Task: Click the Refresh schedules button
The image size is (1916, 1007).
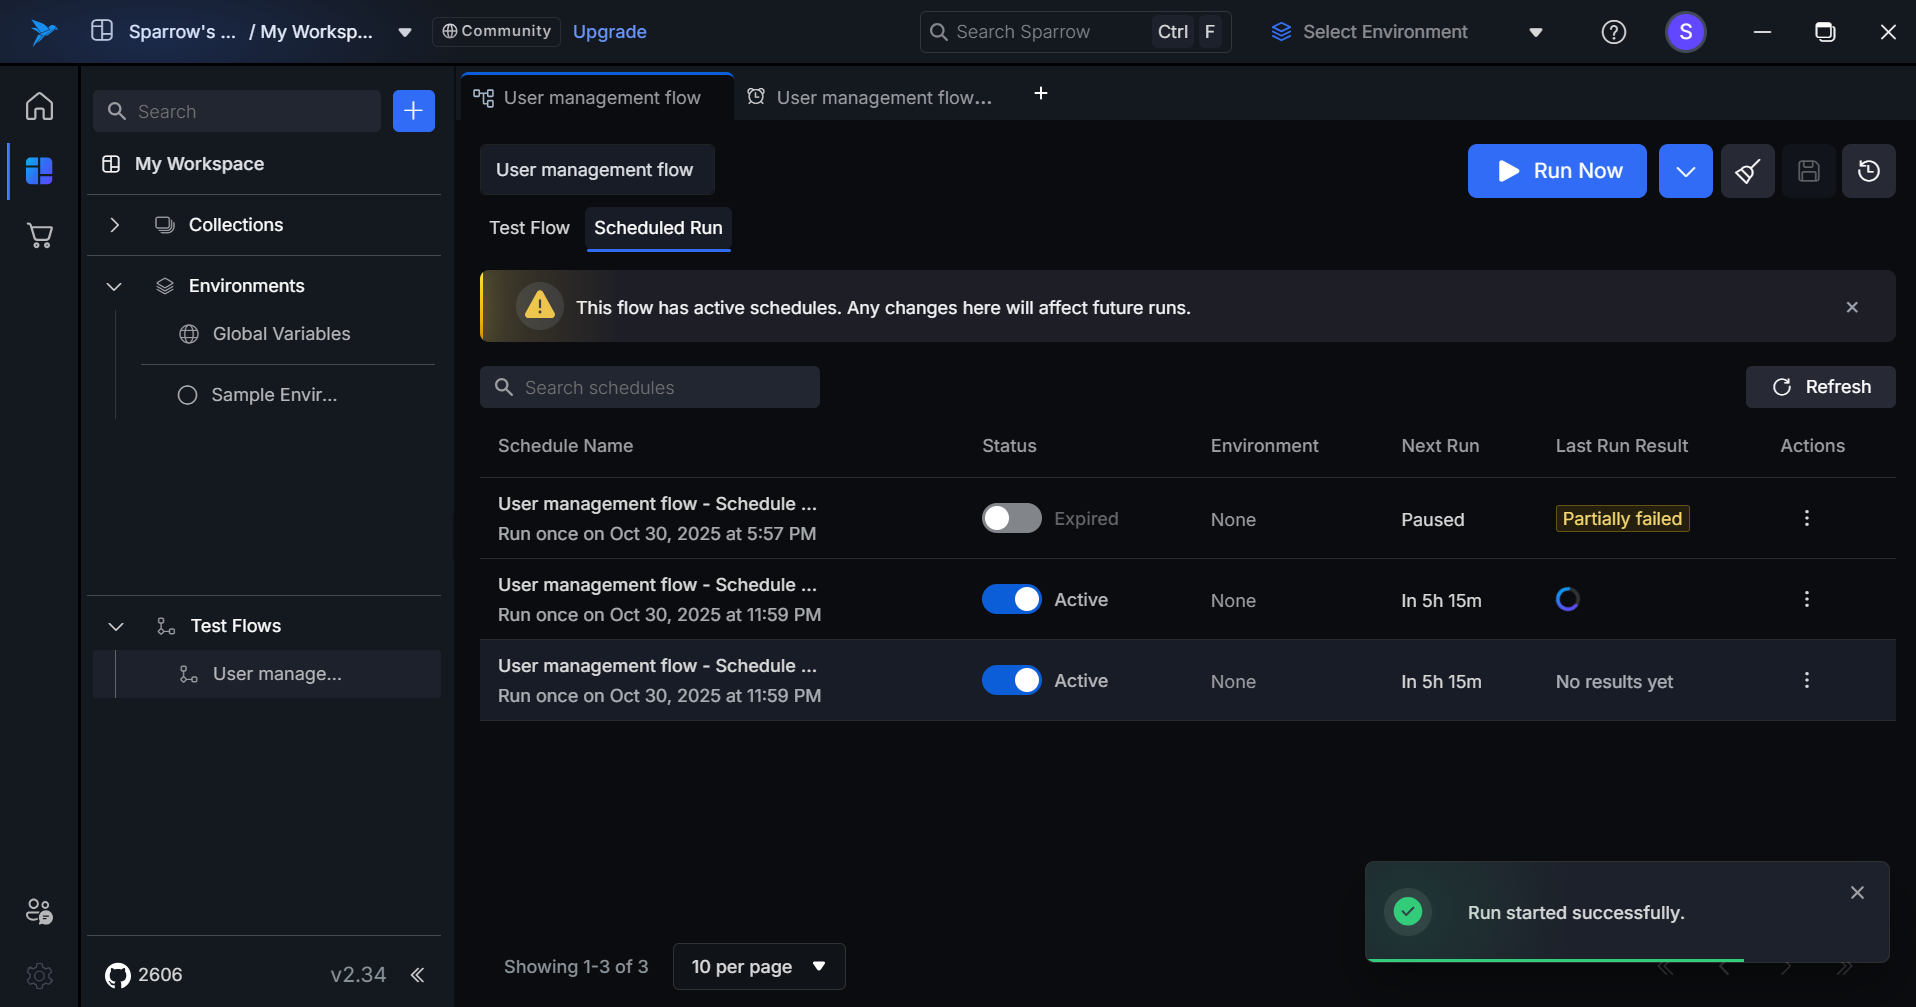Action: point(1820,387)
